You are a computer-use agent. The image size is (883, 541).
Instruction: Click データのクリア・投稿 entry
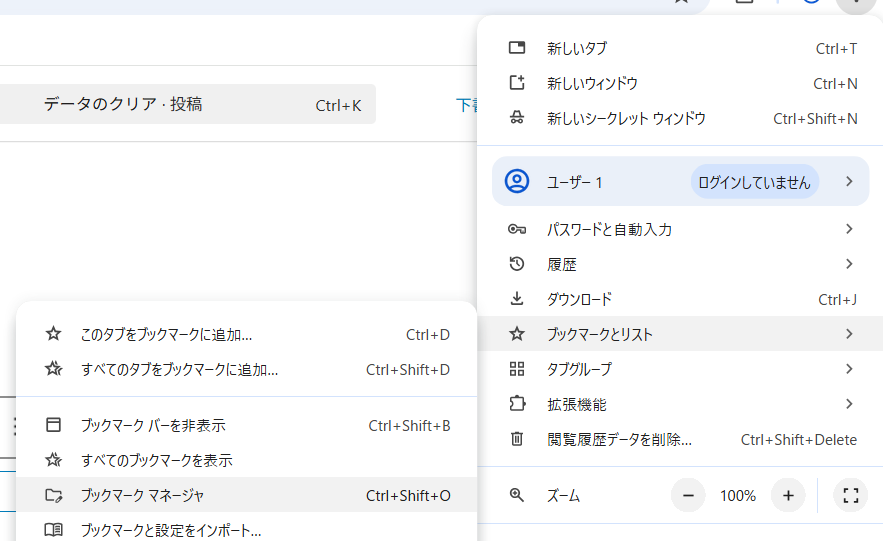pyautogui.click(x=123, y=104)
